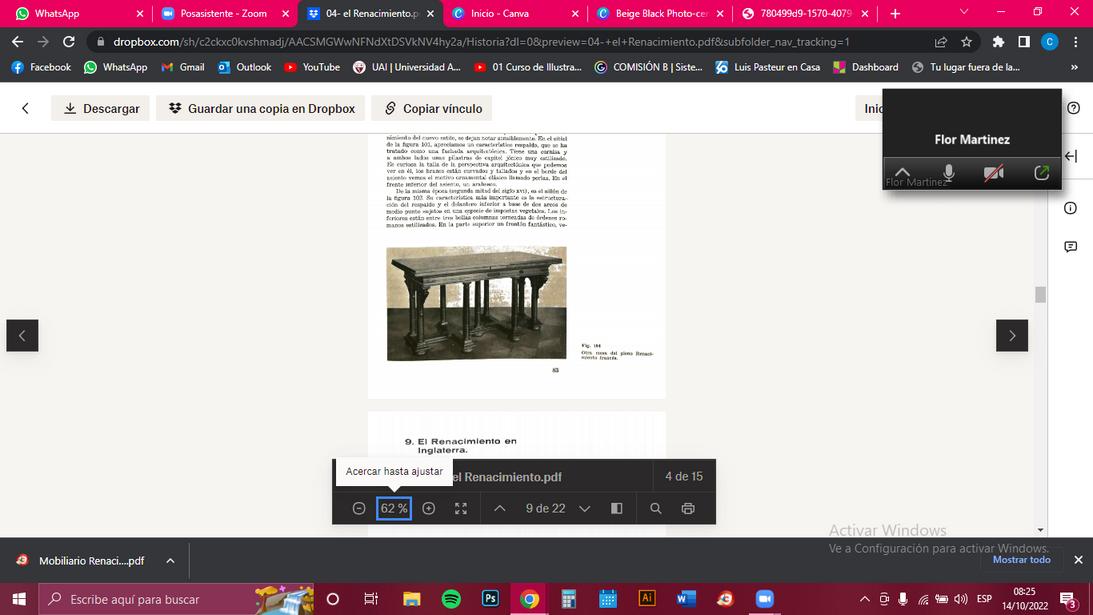
Task: Go to next page using down chevron
Action: tap(585, 508)
